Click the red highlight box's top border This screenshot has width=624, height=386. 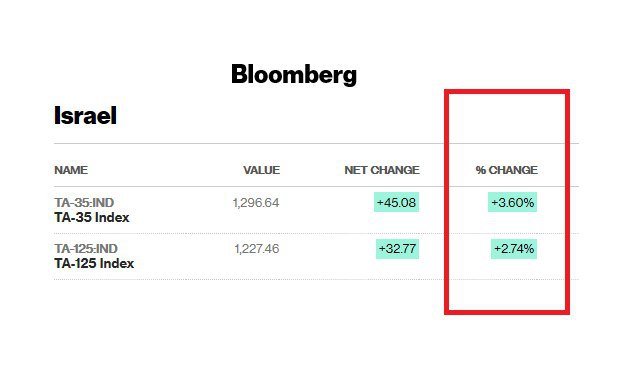click(x=507, y=92)
